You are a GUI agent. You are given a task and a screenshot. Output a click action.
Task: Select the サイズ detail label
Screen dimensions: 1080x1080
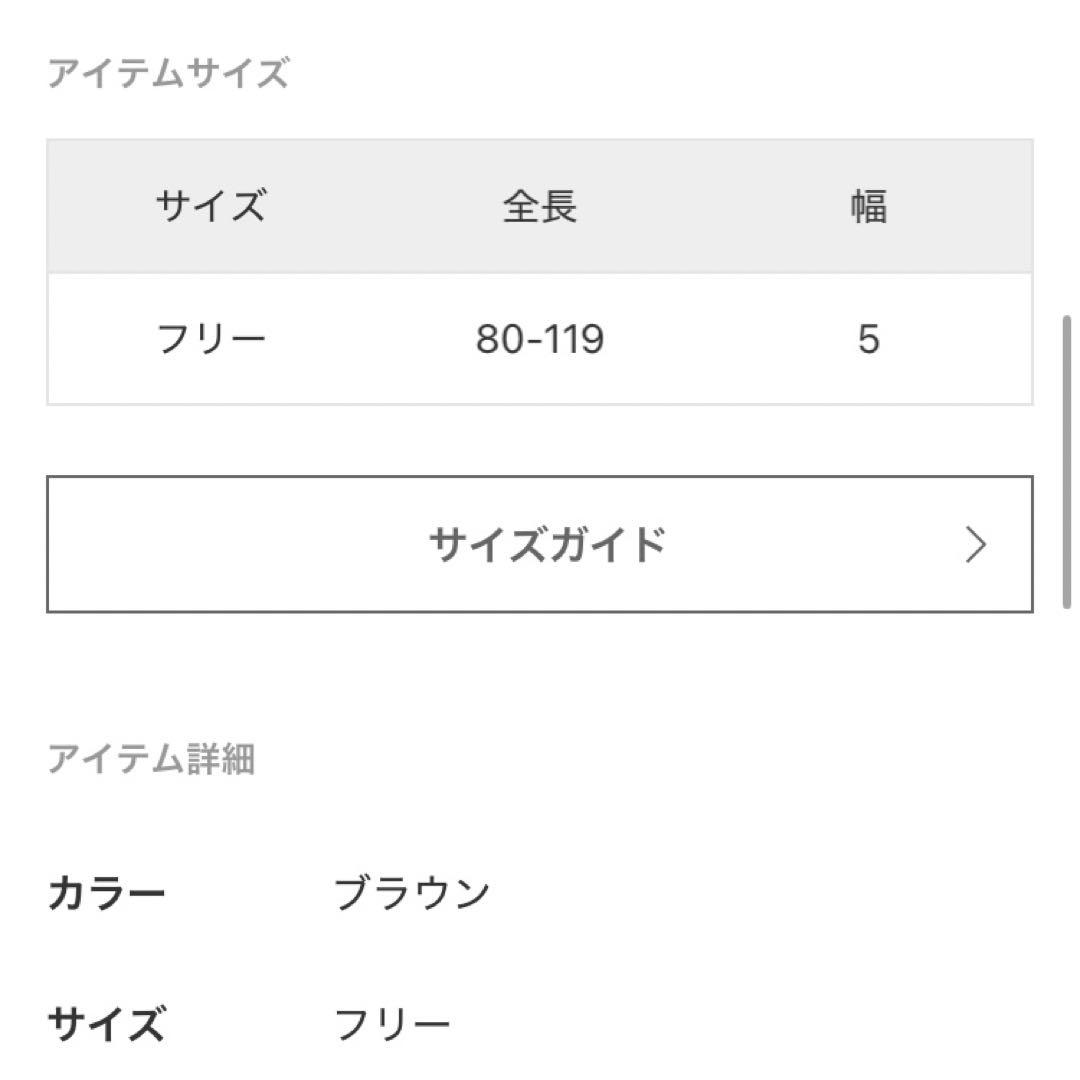[105, 1021]
